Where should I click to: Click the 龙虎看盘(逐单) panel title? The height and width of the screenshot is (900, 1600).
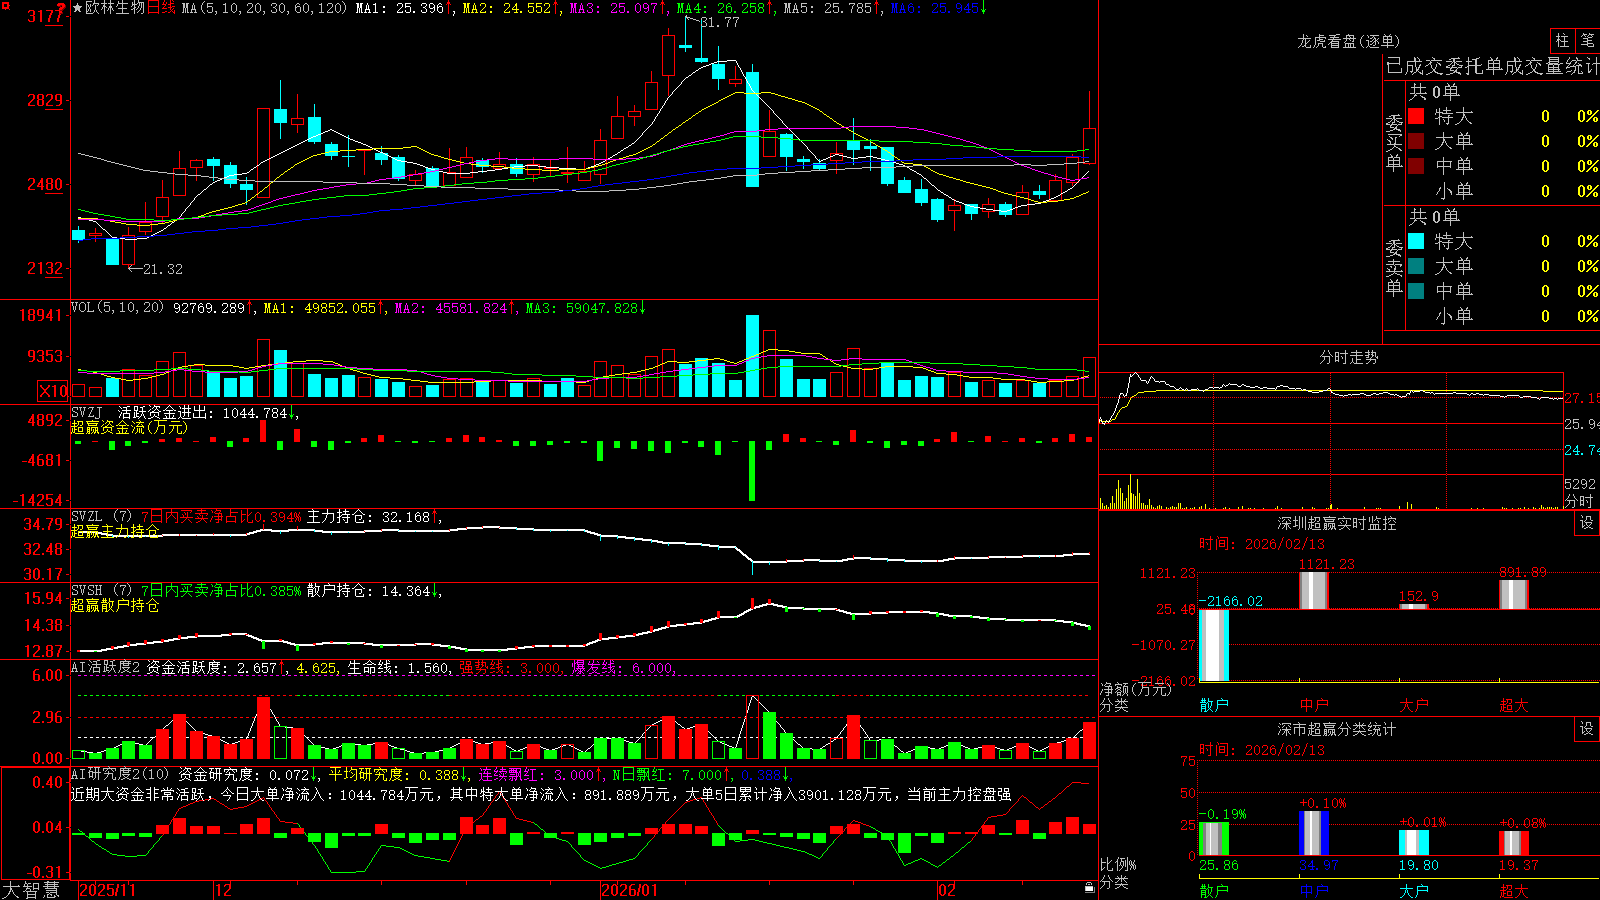click(1348, 41)
